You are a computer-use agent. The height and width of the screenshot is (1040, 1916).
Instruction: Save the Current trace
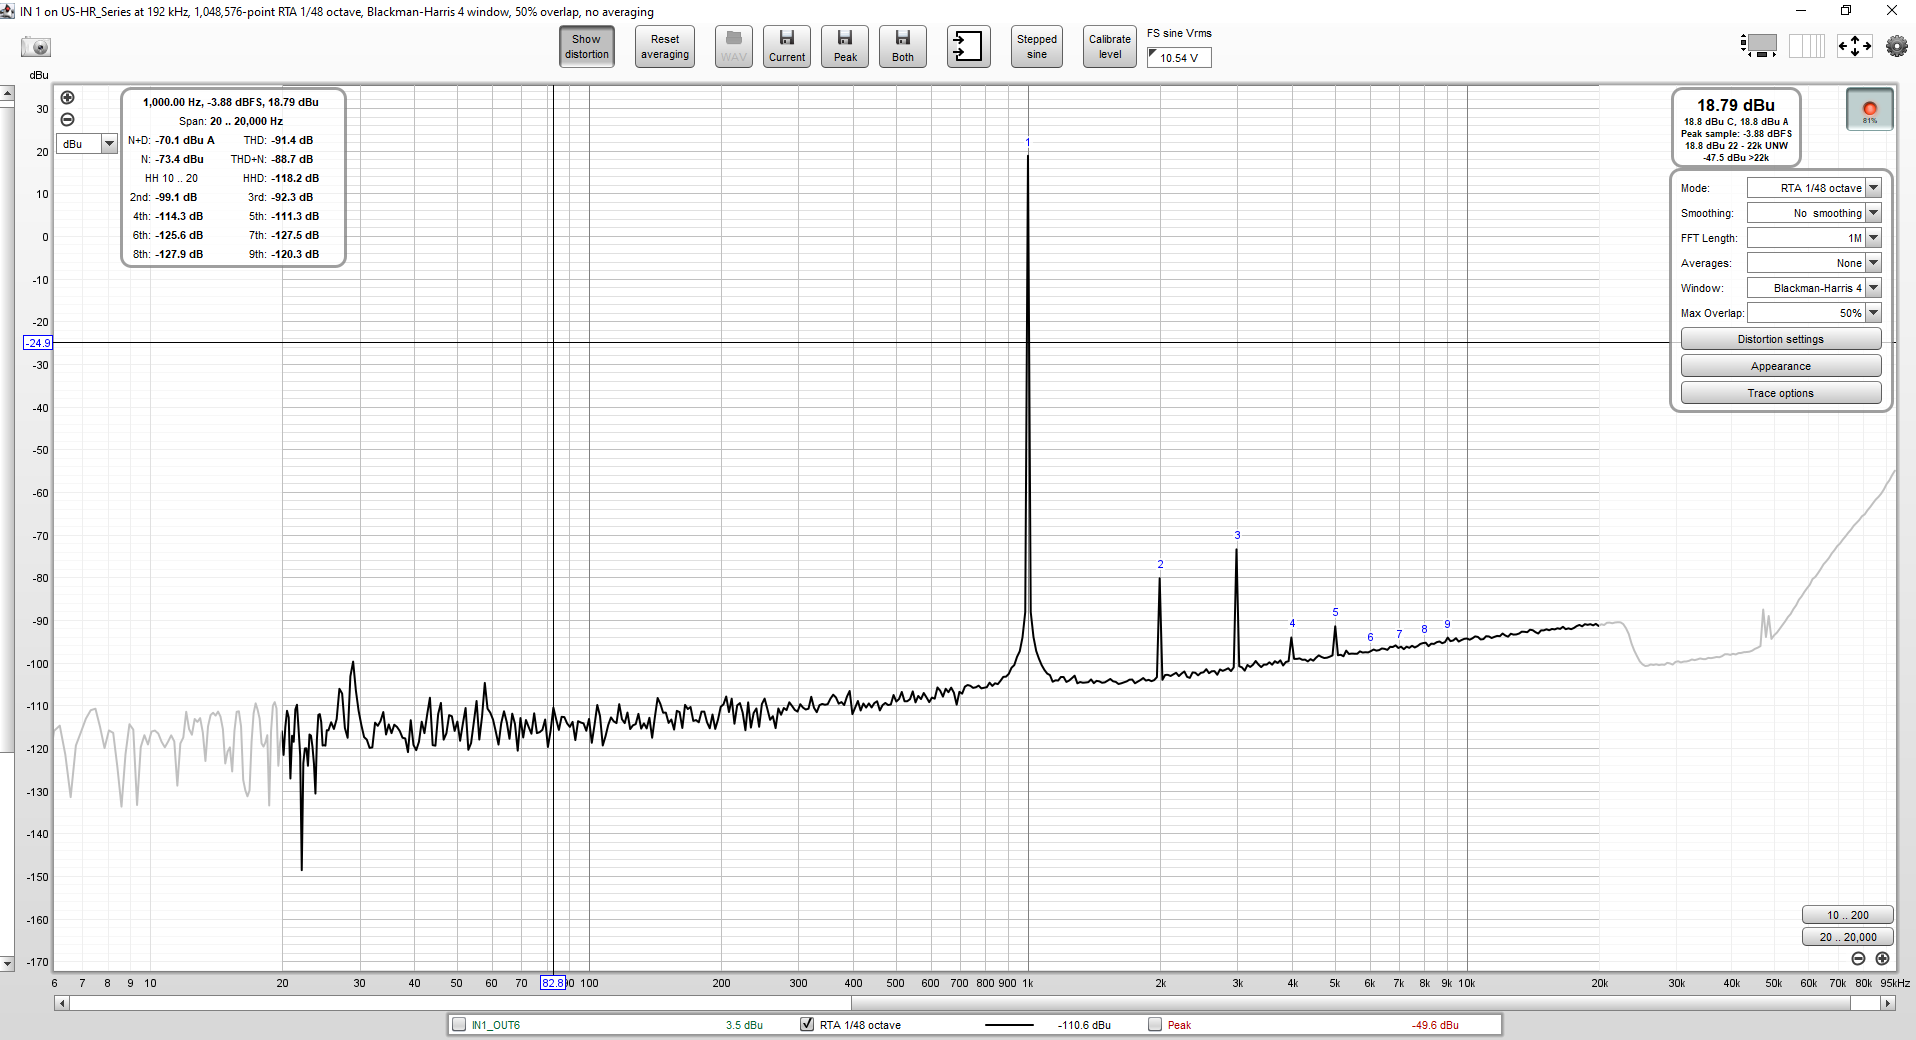click(787, 47)
